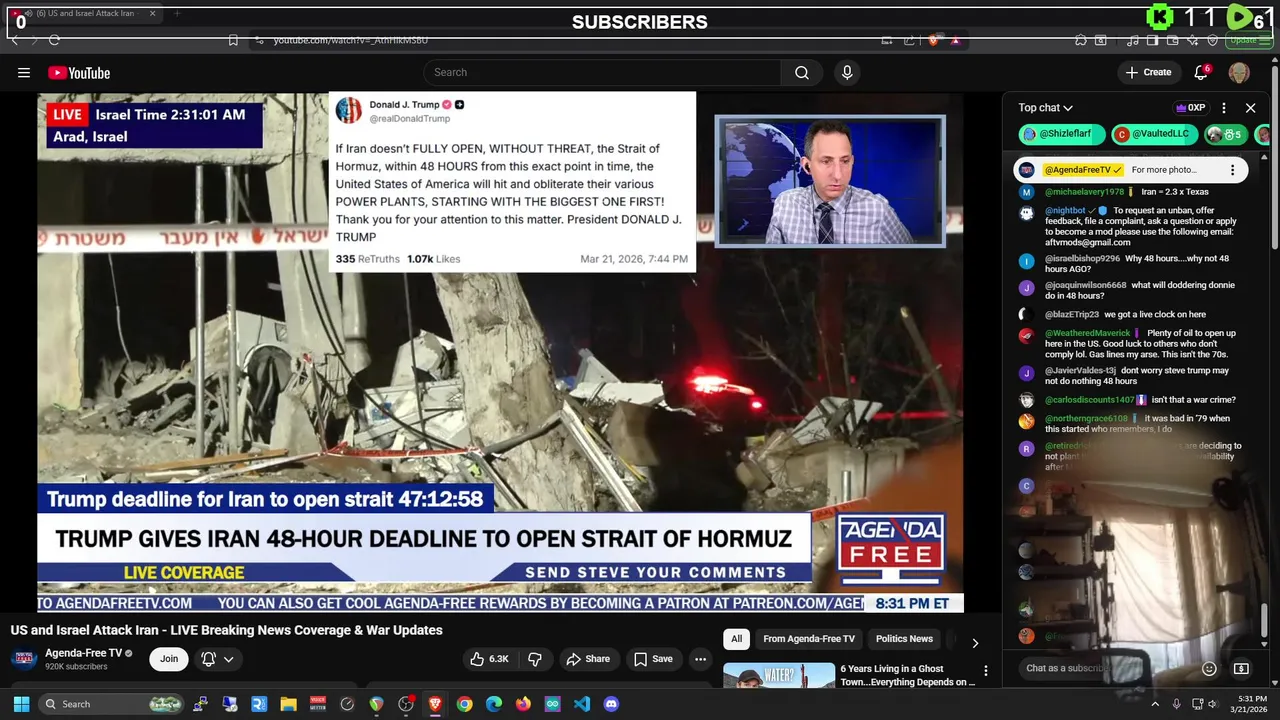Like the video with thumbs up
Viewport: 1280px width, 720px height.
coord(490,659)
